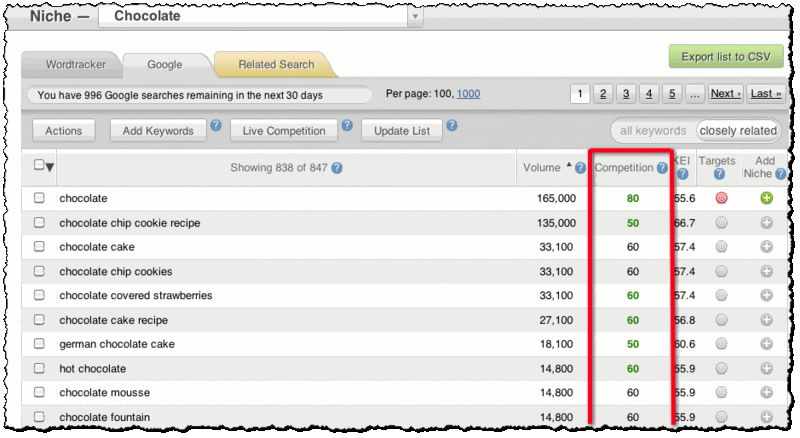Screen dimensions: 800x438
Task: Open help icon next to Add Keywords
Action: click(x=216, y=126)
